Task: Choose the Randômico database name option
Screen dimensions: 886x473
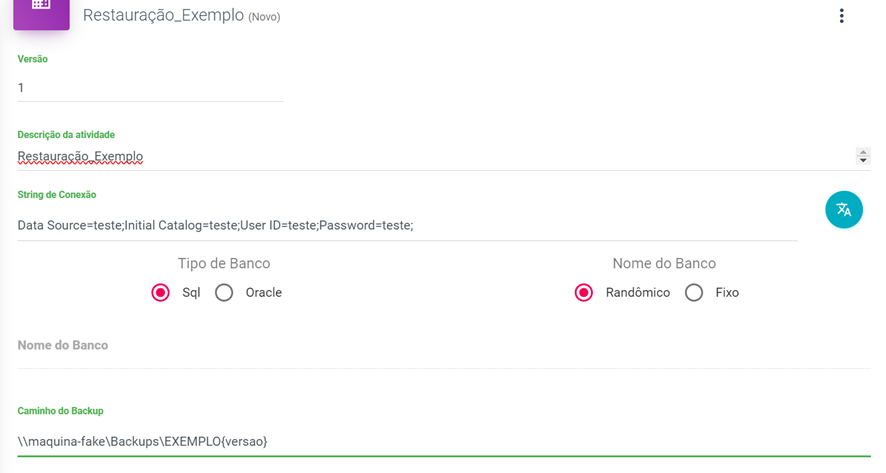Action: coord(584,293)
